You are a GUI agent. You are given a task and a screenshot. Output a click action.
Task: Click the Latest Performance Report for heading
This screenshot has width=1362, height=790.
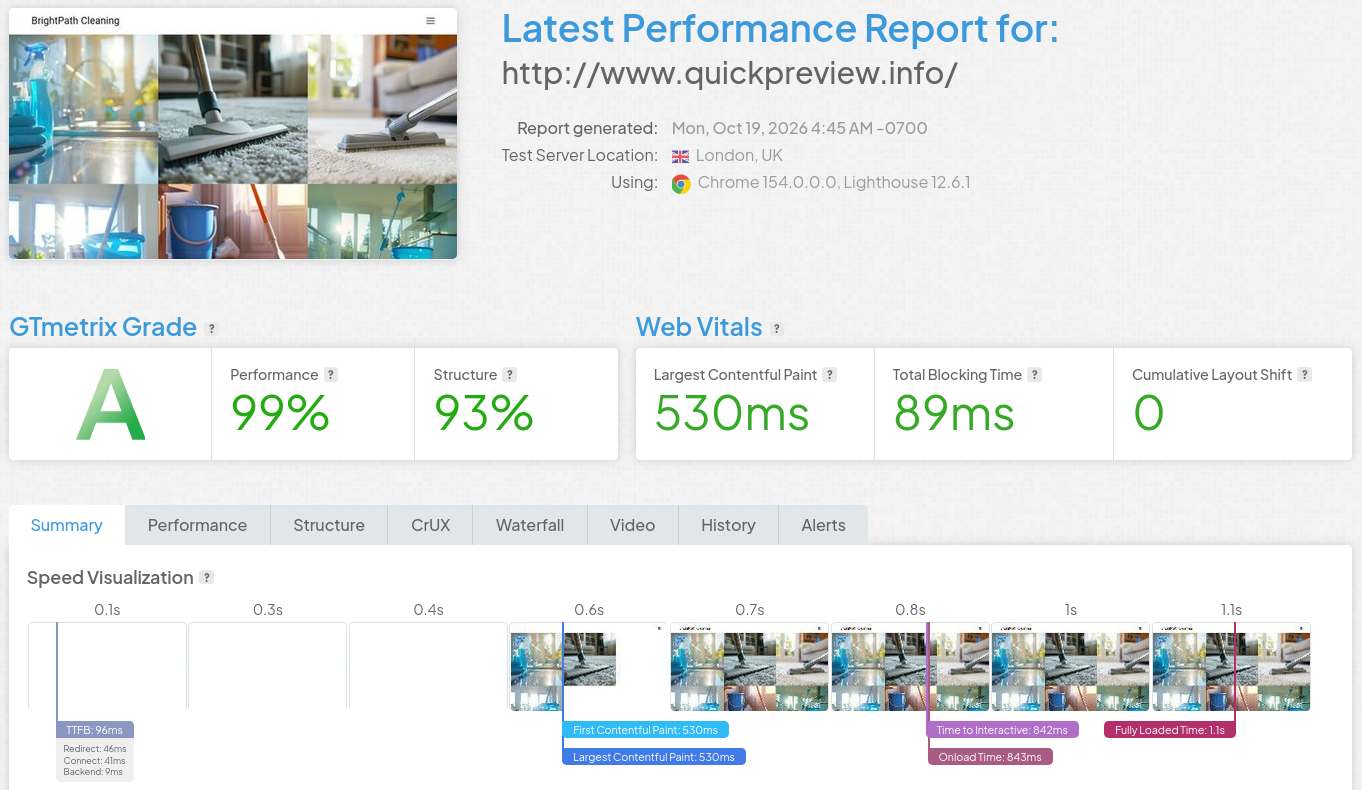[780, 29]
